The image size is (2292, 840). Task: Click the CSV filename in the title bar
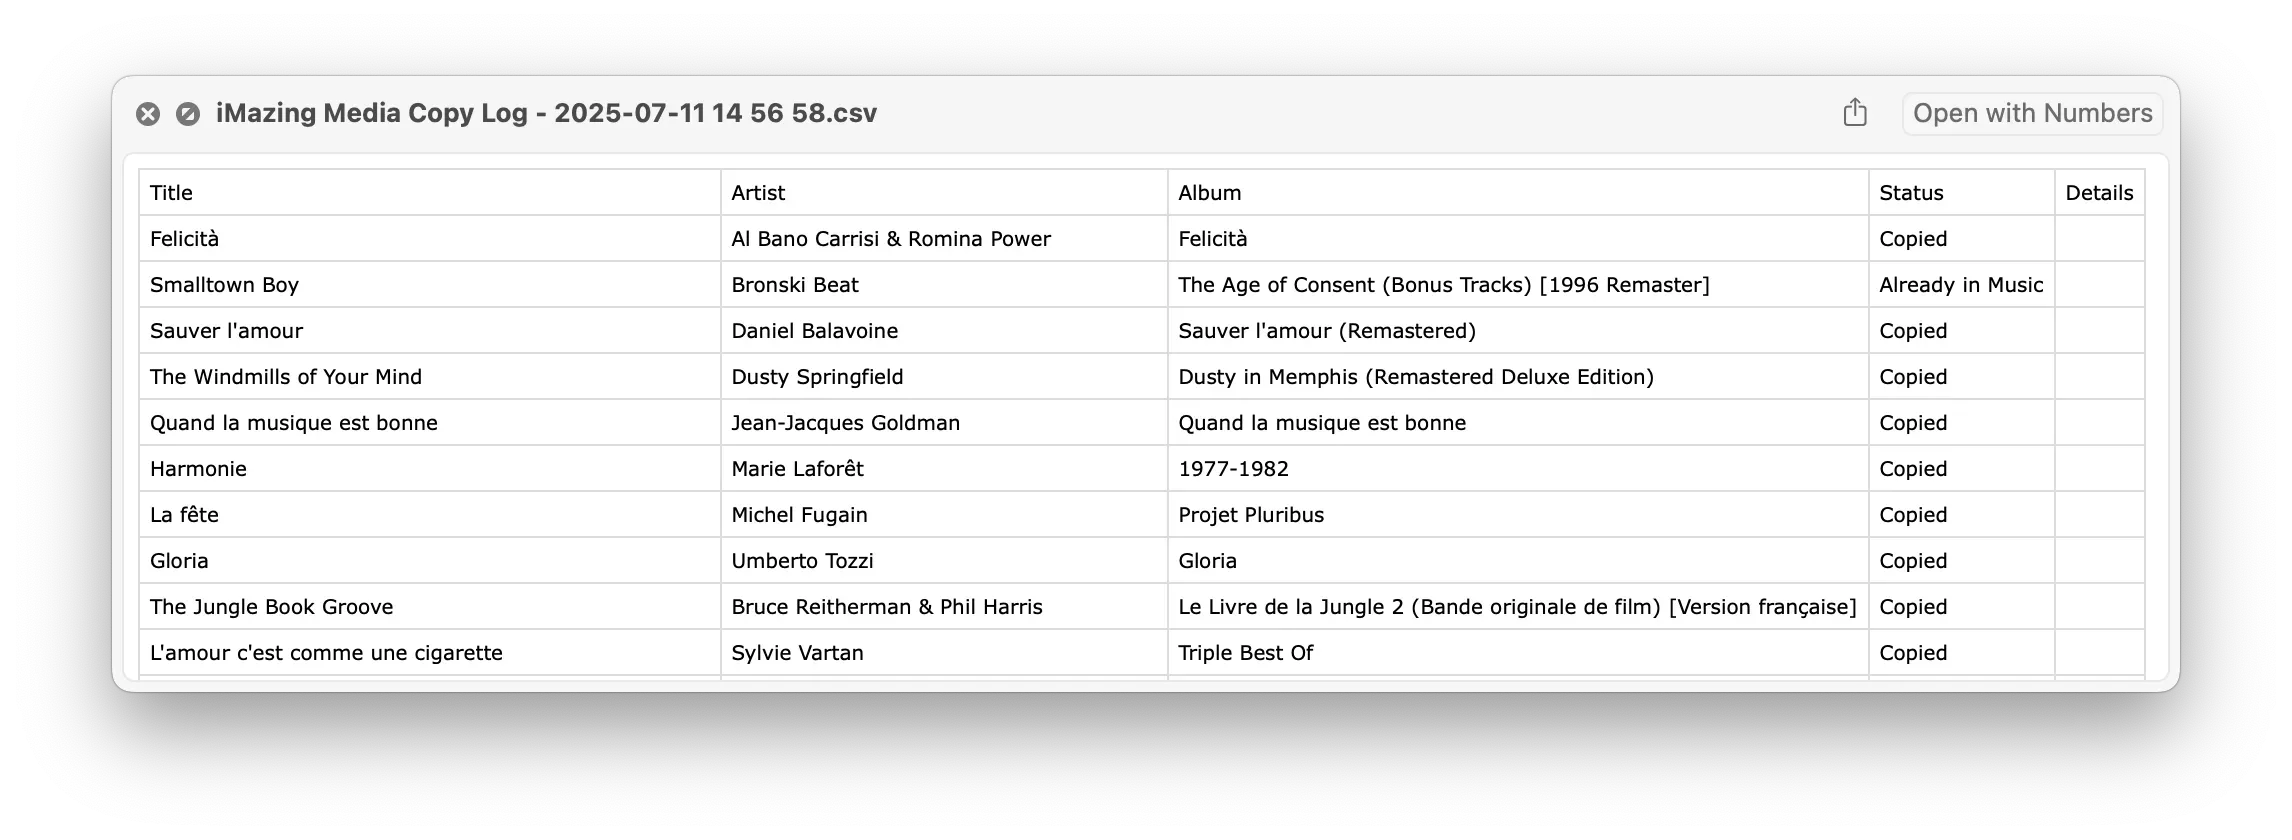tap(546, 113)
